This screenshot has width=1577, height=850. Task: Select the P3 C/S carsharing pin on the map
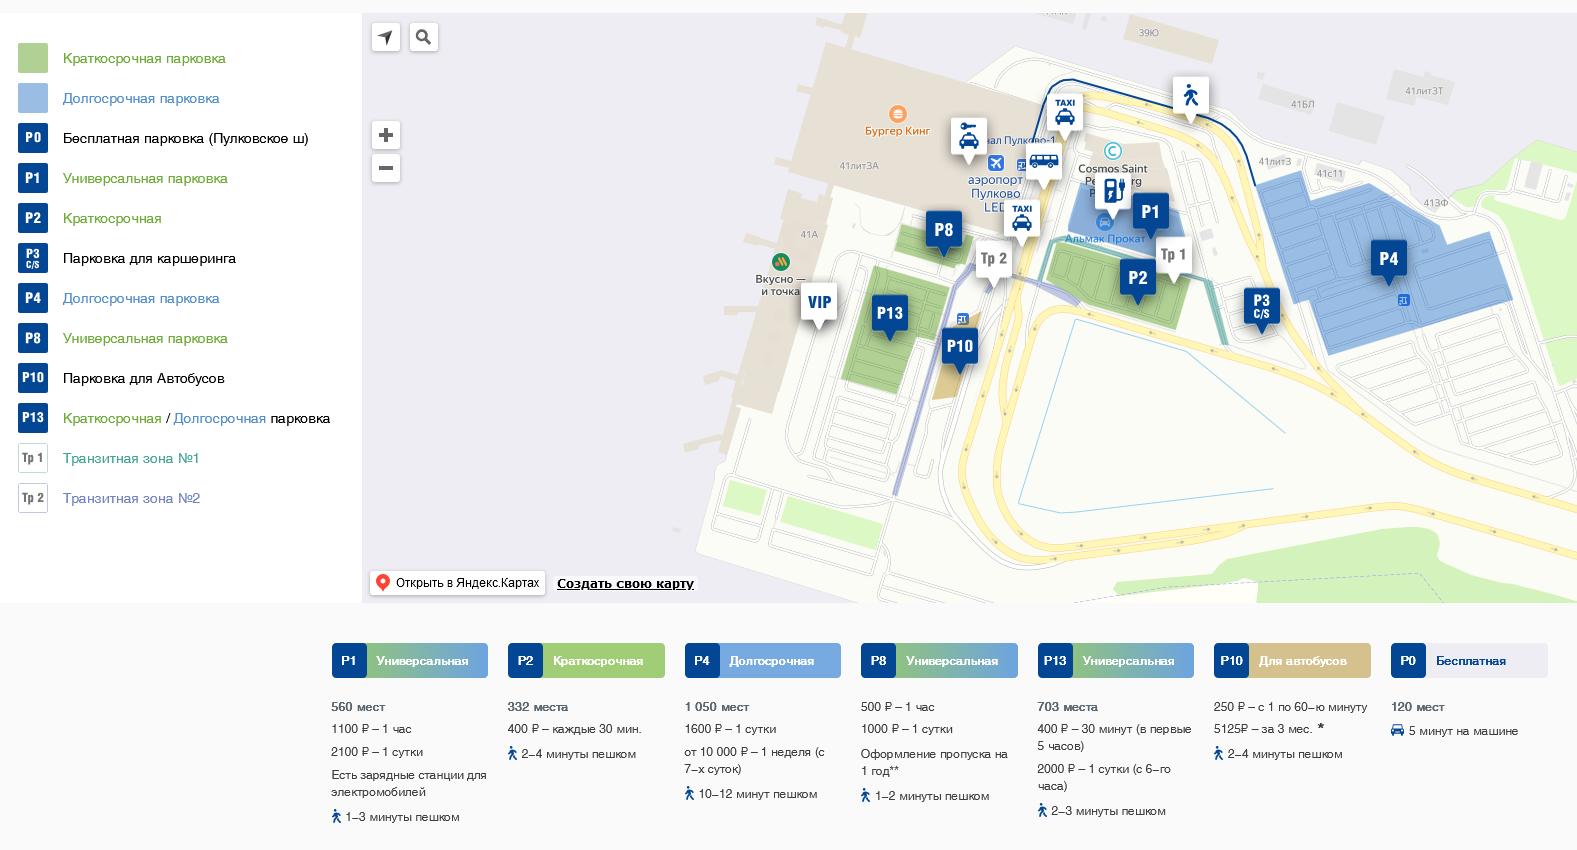tap(1261, 306)
